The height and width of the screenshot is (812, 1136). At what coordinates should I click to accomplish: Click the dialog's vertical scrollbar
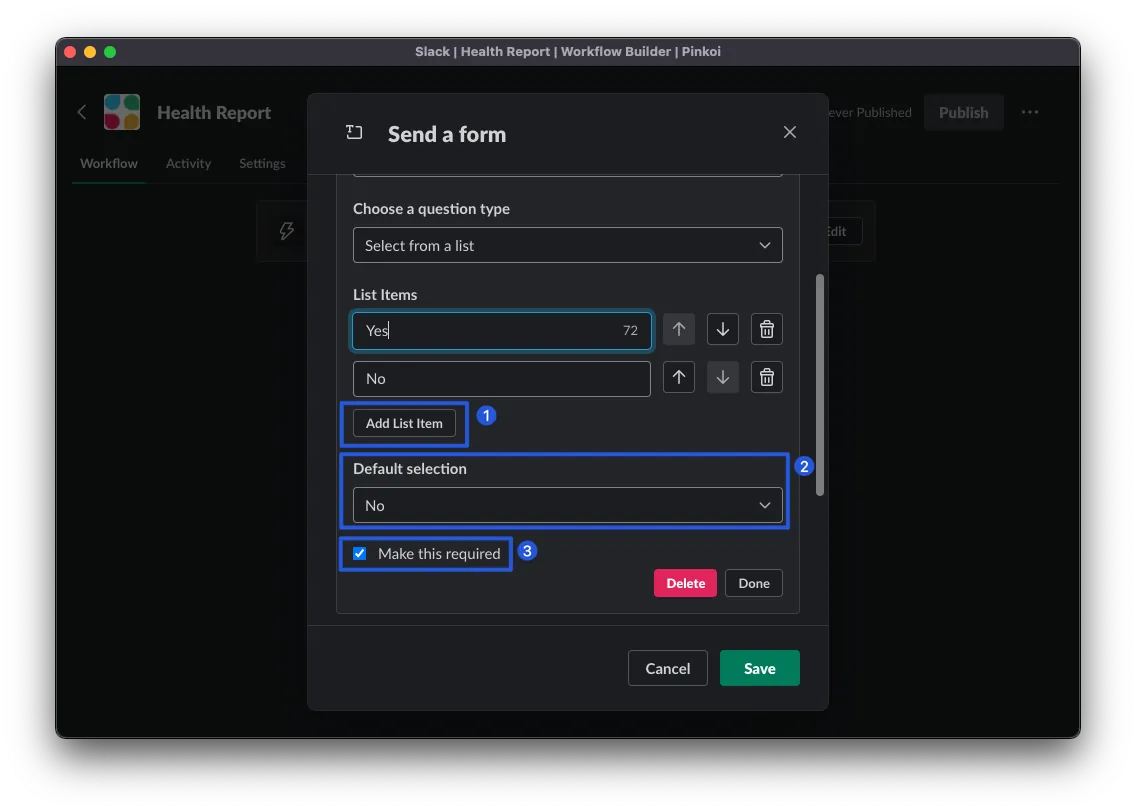pos(820,385)
